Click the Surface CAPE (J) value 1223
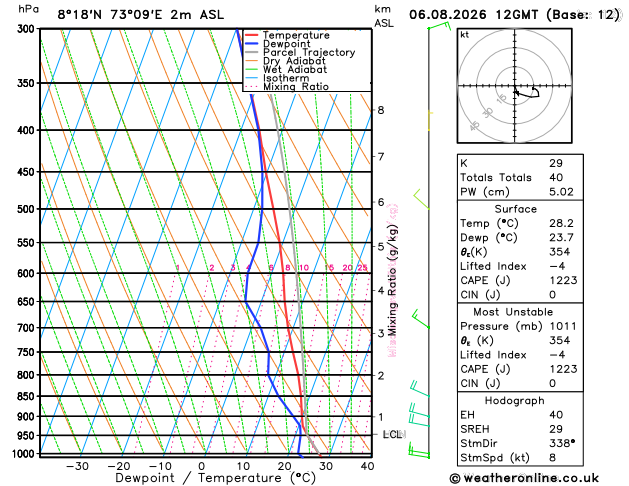629x486 pixels. click(x=563, y=280)
